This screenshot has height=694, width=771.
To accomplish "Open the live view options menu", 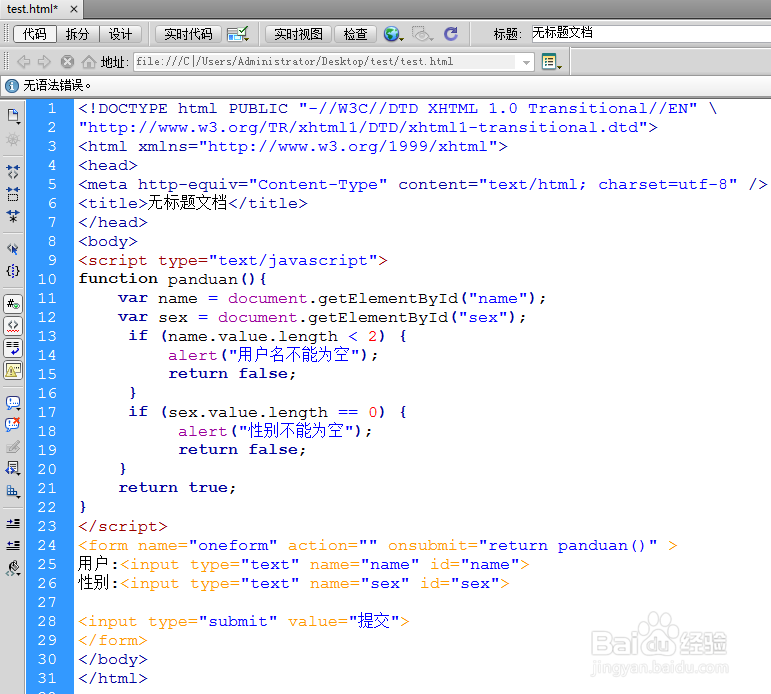I will [551, 62].
